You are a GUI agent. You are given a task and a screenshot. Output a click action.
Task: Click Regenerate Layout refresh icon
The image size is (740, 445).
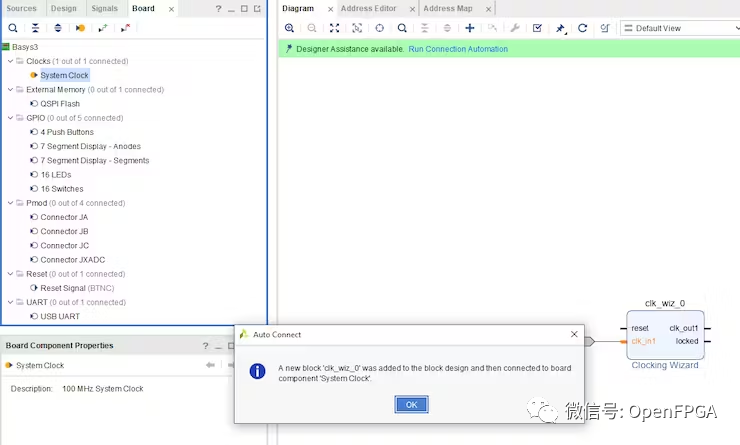click(582, 28)
